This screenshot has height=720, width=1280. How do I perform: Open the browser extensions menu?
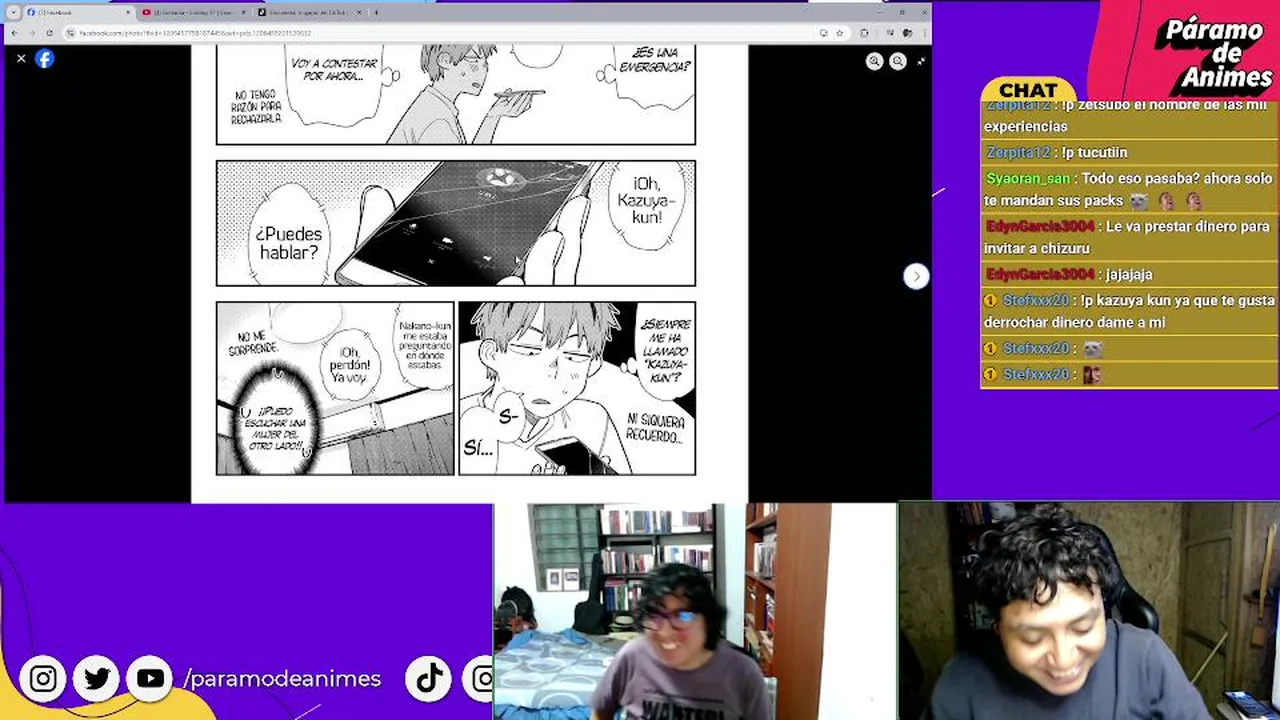pyautogui.click(x=864, y=33)
